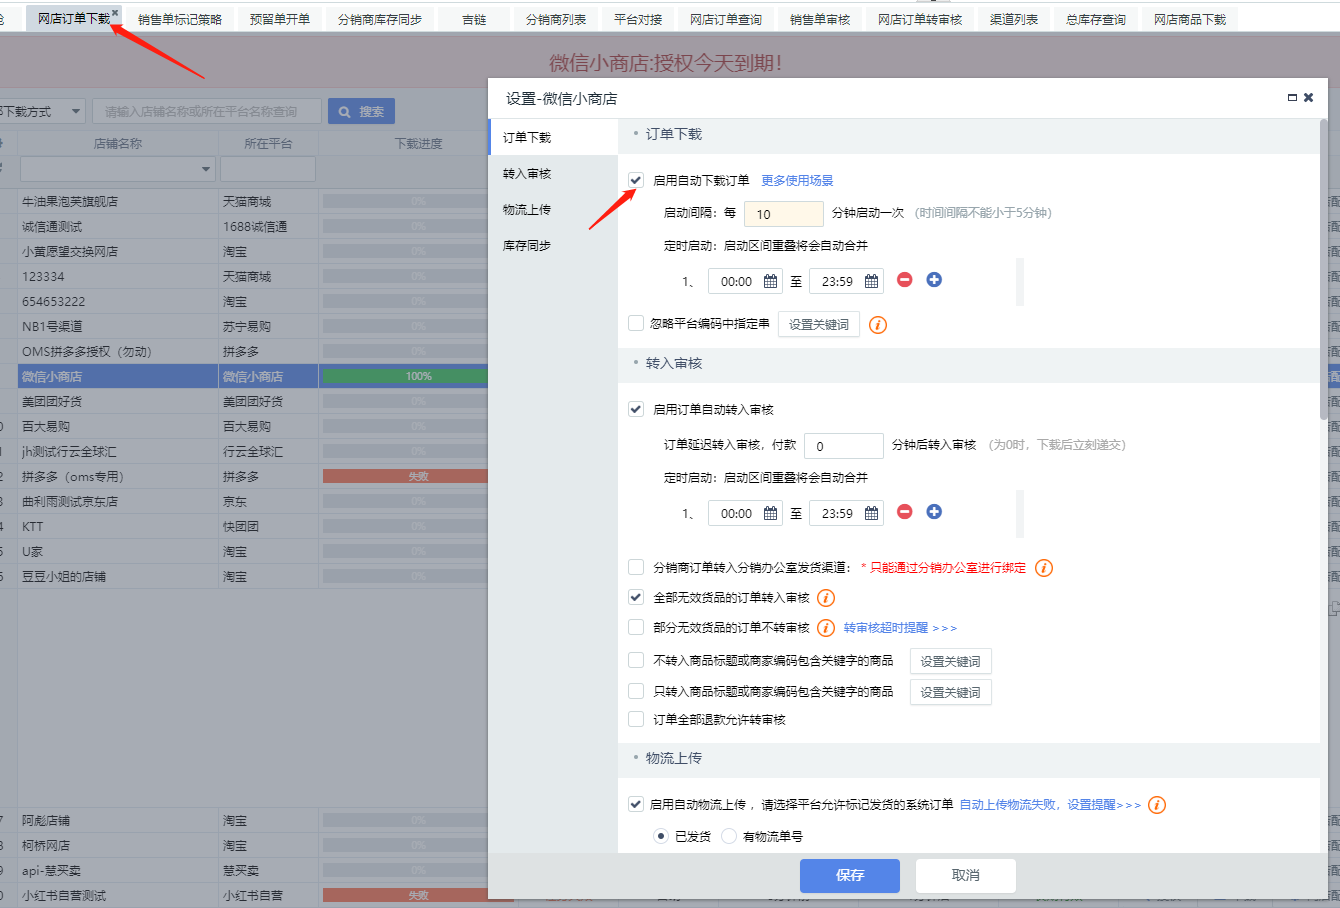1340x908 pixels.
Task: Switch to 网店订单查询 tab
Action: point(726,19)
